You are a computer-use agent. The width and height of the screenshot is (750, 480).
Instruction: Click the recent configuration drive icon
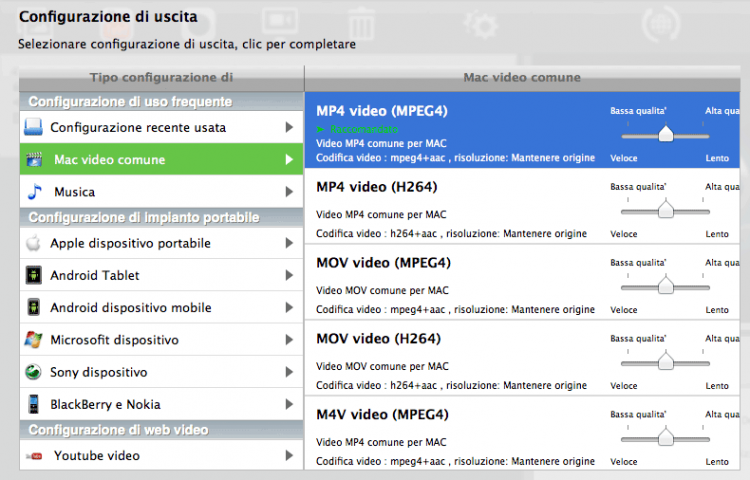[x=33, y=127]
